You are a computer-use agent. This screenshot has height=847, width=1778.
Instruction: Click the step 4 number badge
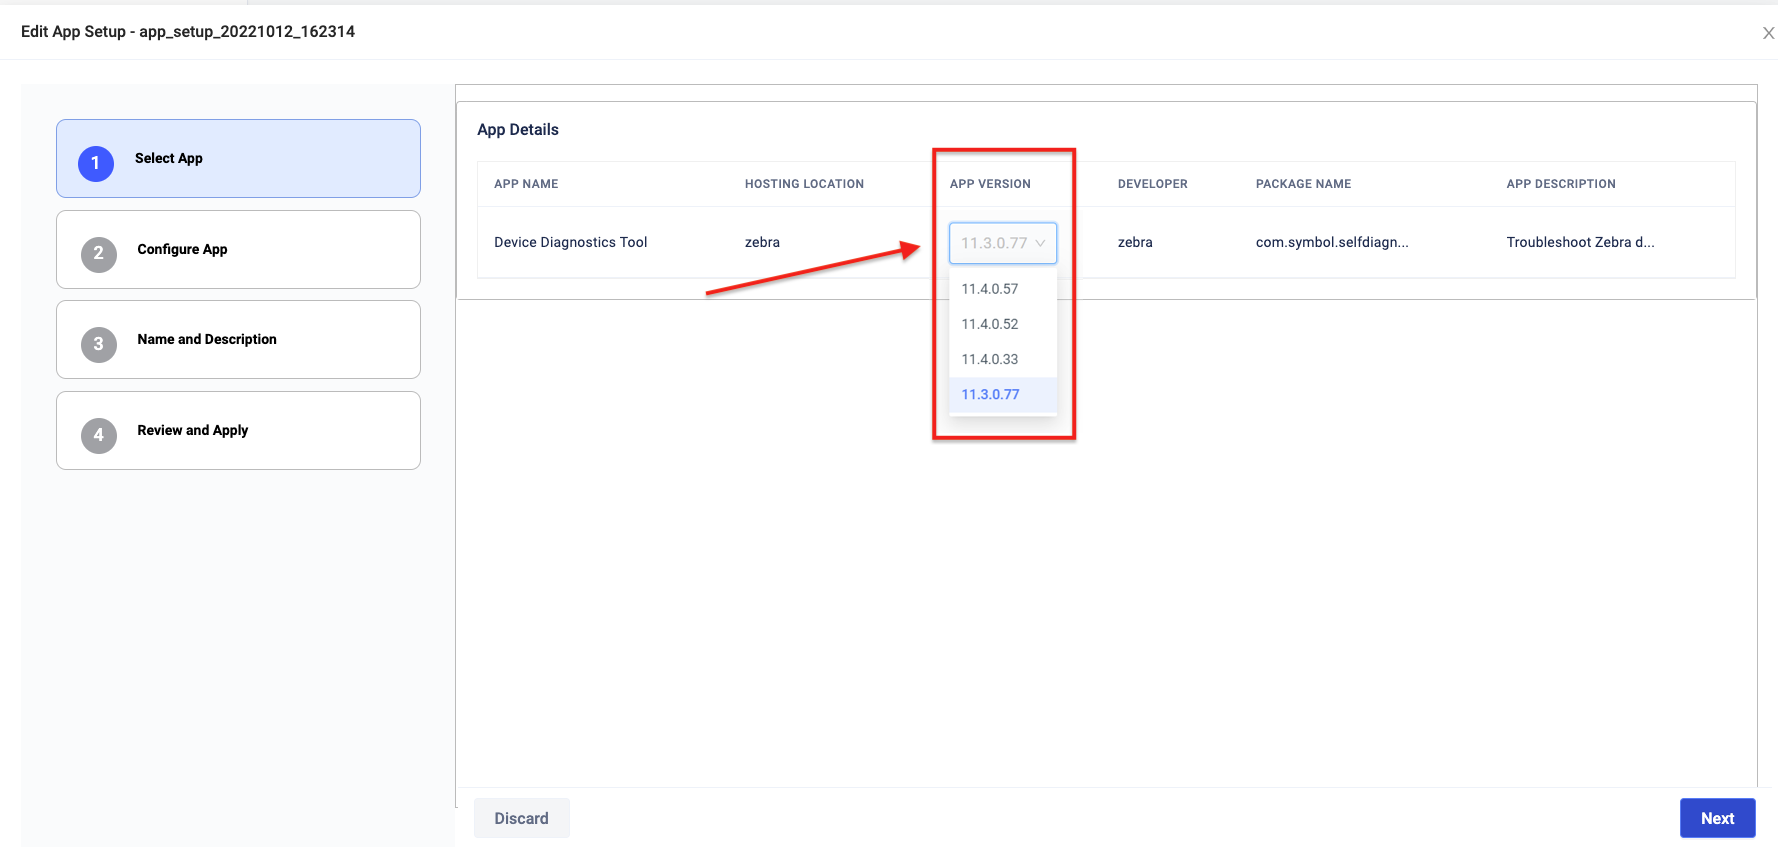(x=98, y=435)
